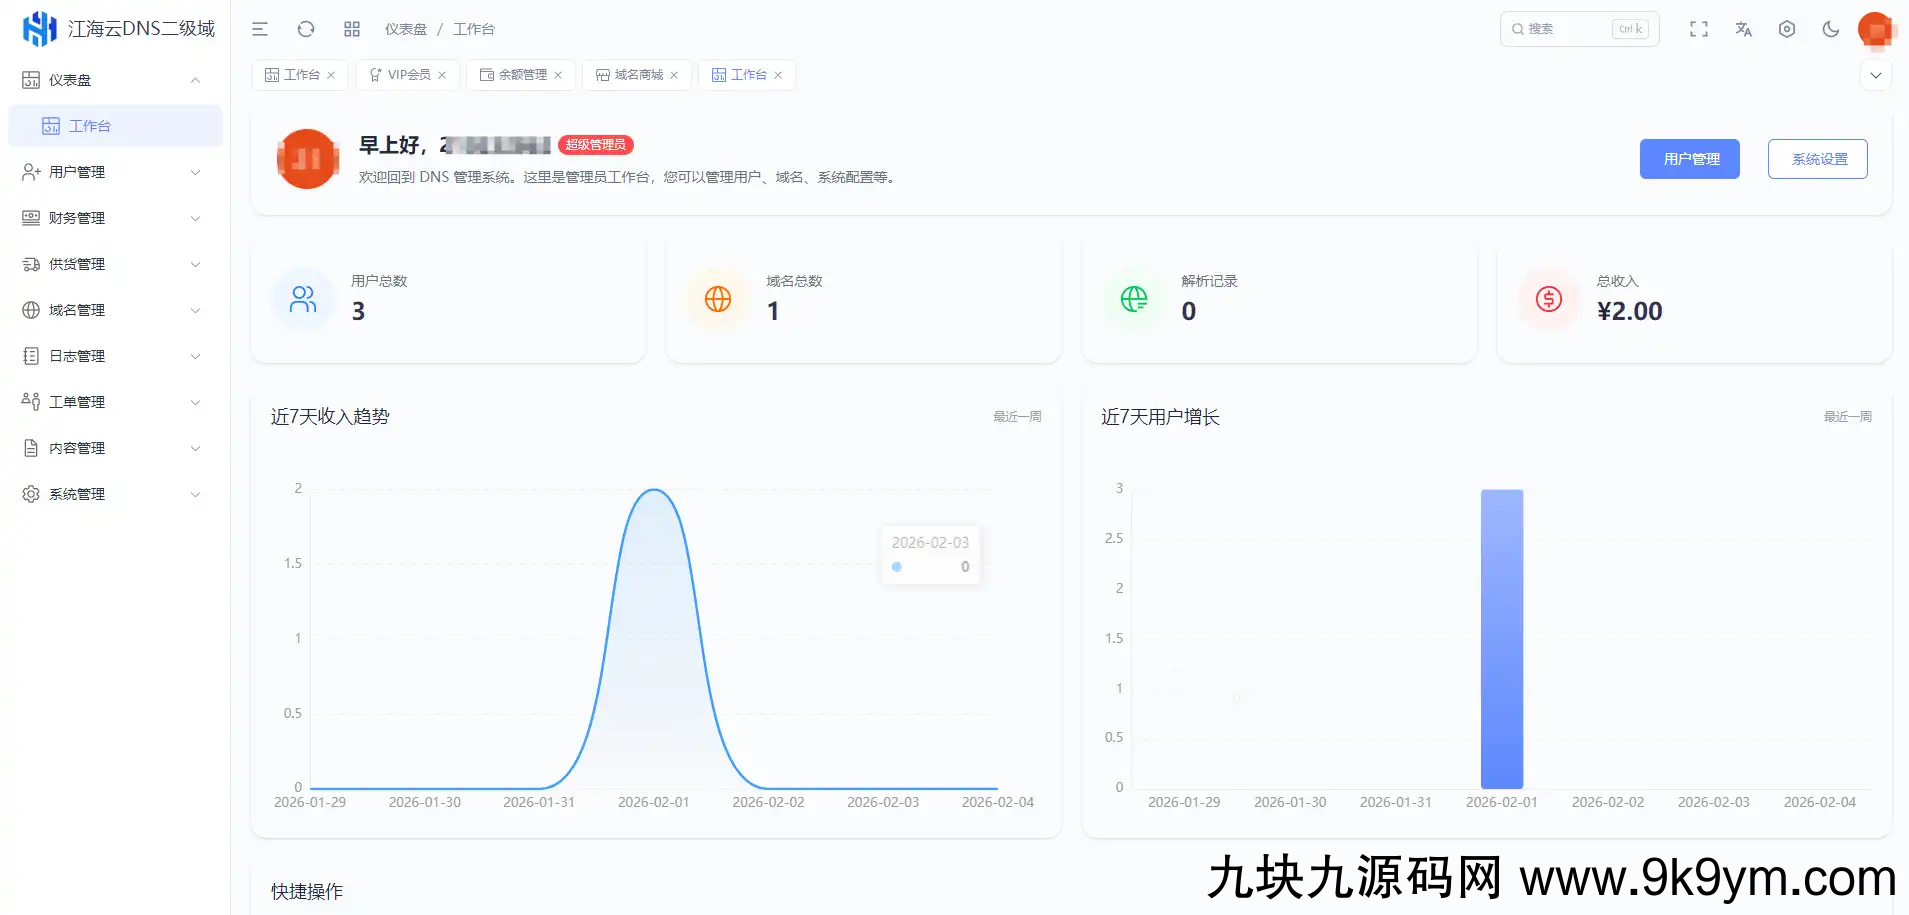Click the refresh page icon
Image resolution: width=1909 pixels, height=915 pixels.
[x=306, y=29]
